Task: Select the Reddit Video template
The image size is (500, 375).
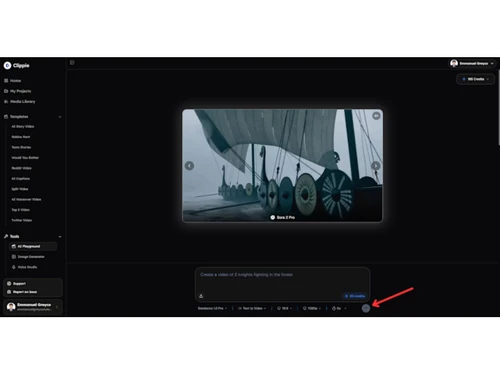Action: [21, 168]
